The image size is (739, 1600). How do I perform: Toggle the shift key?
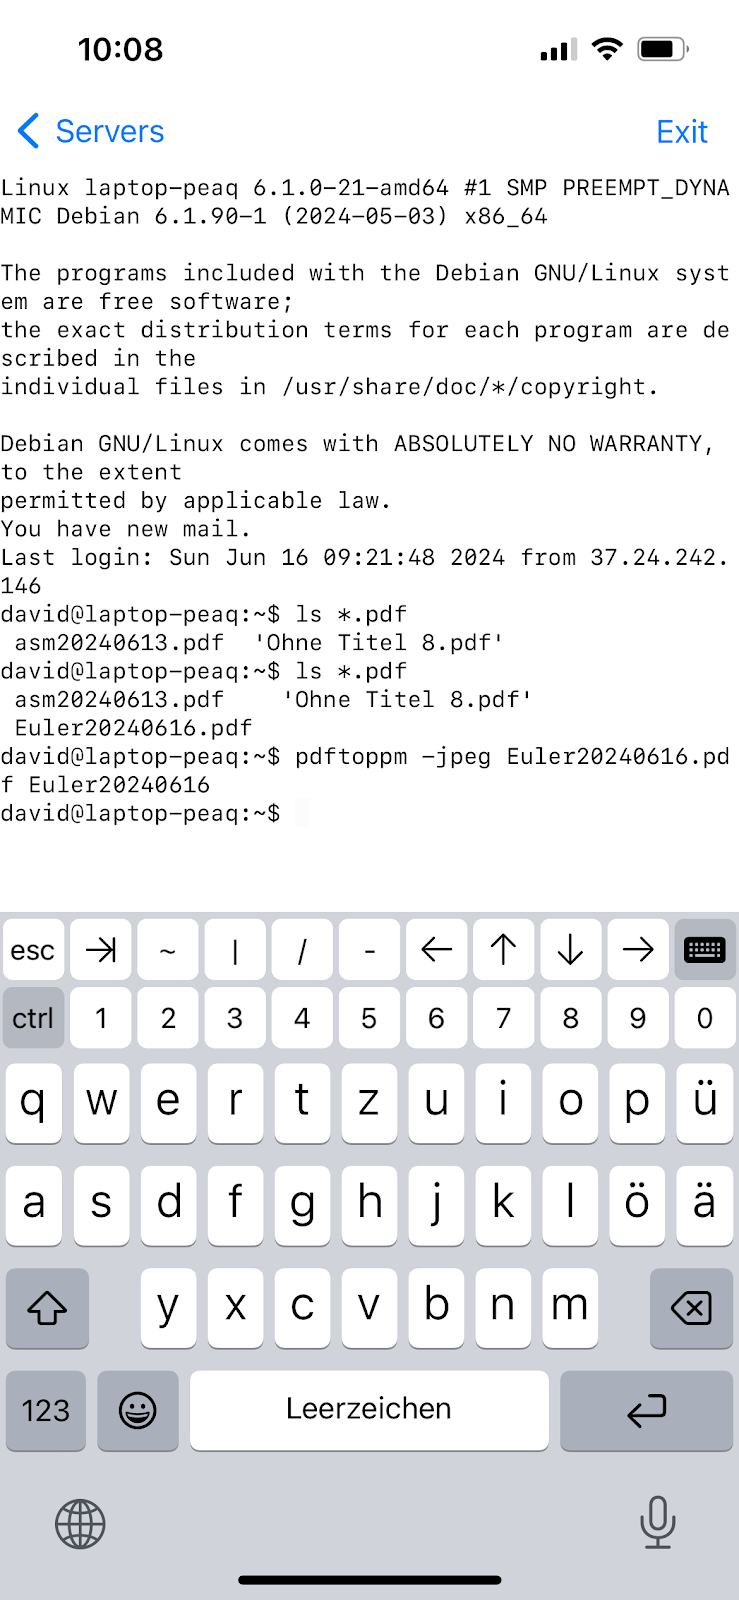pyautogui.click(x=47, y=1308)
